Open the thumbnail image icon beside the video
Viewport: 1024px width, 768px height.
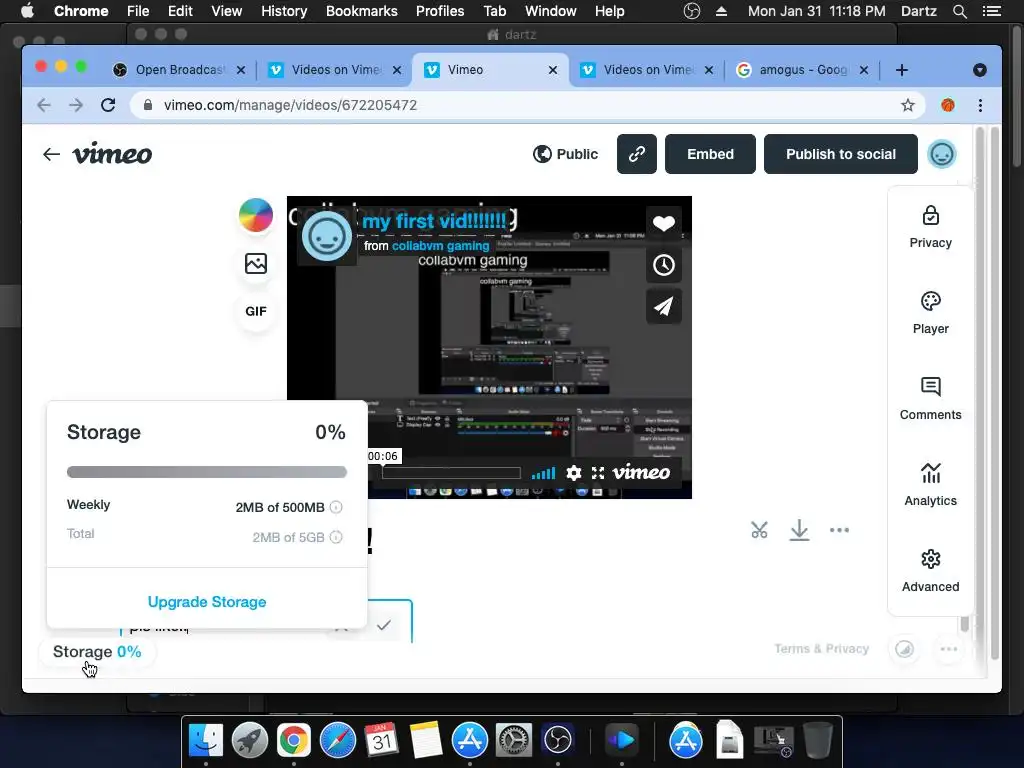(256, 264)
